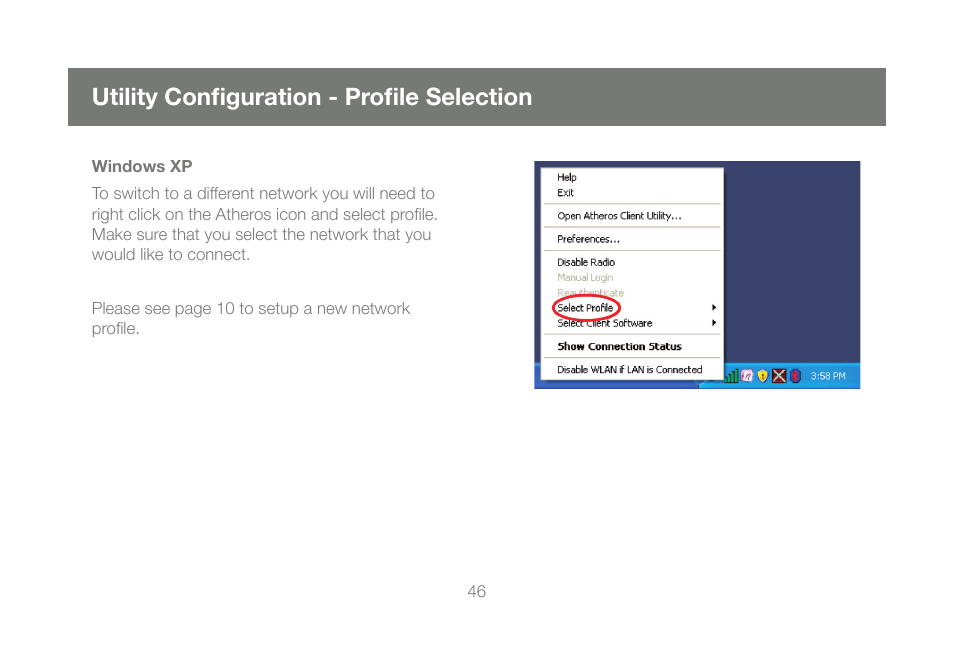Select Disable Radio in the menu
Image resolution: width=954 pixels, height=665 pixels.
tap(632, 262)
